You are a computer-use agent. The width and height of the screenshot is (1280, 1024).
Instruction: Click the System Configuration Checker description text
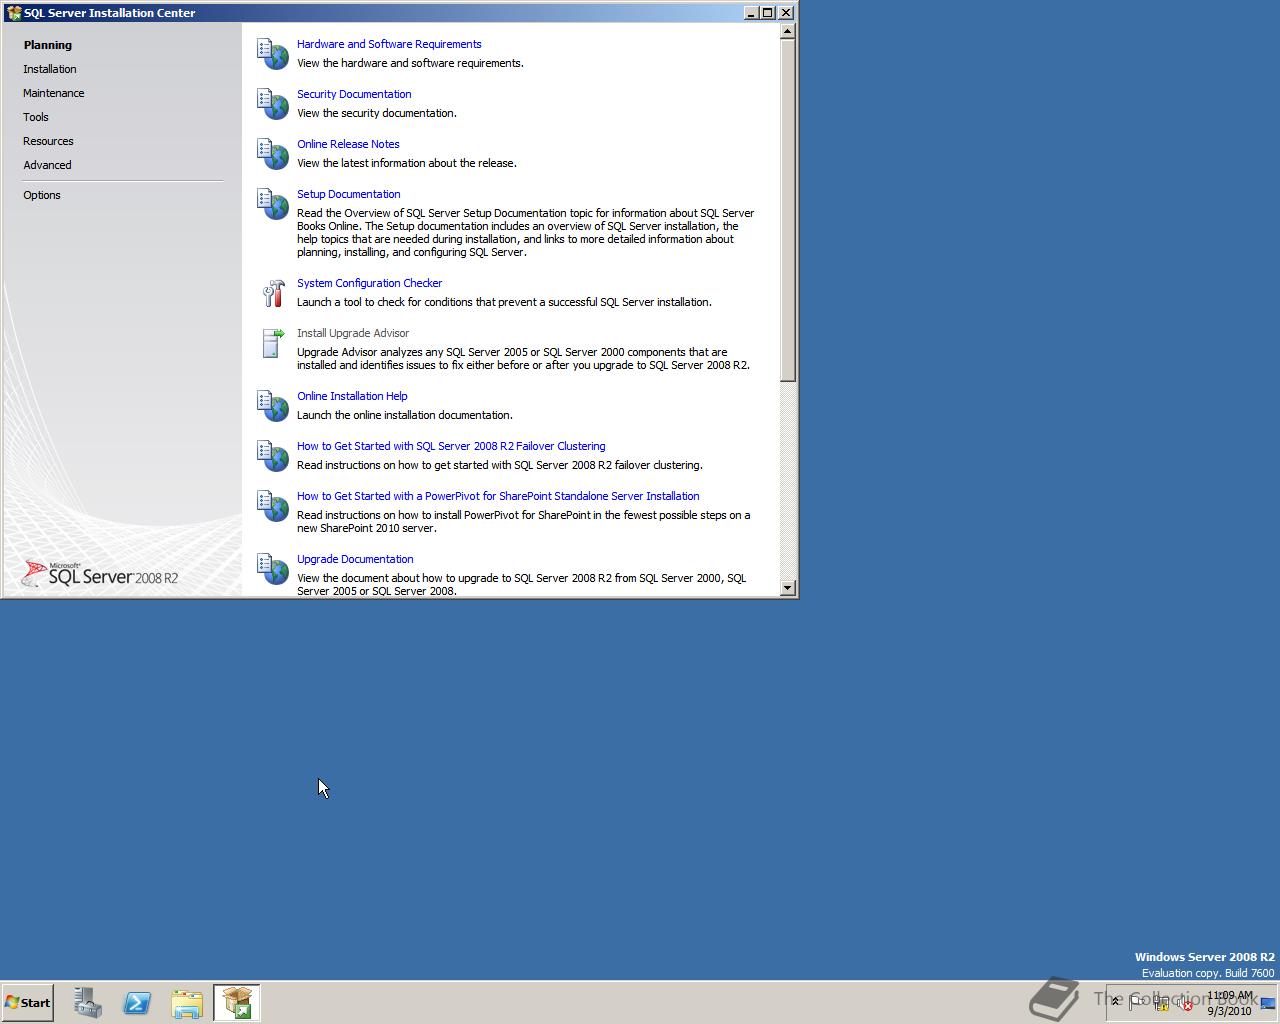coord(504,302)
